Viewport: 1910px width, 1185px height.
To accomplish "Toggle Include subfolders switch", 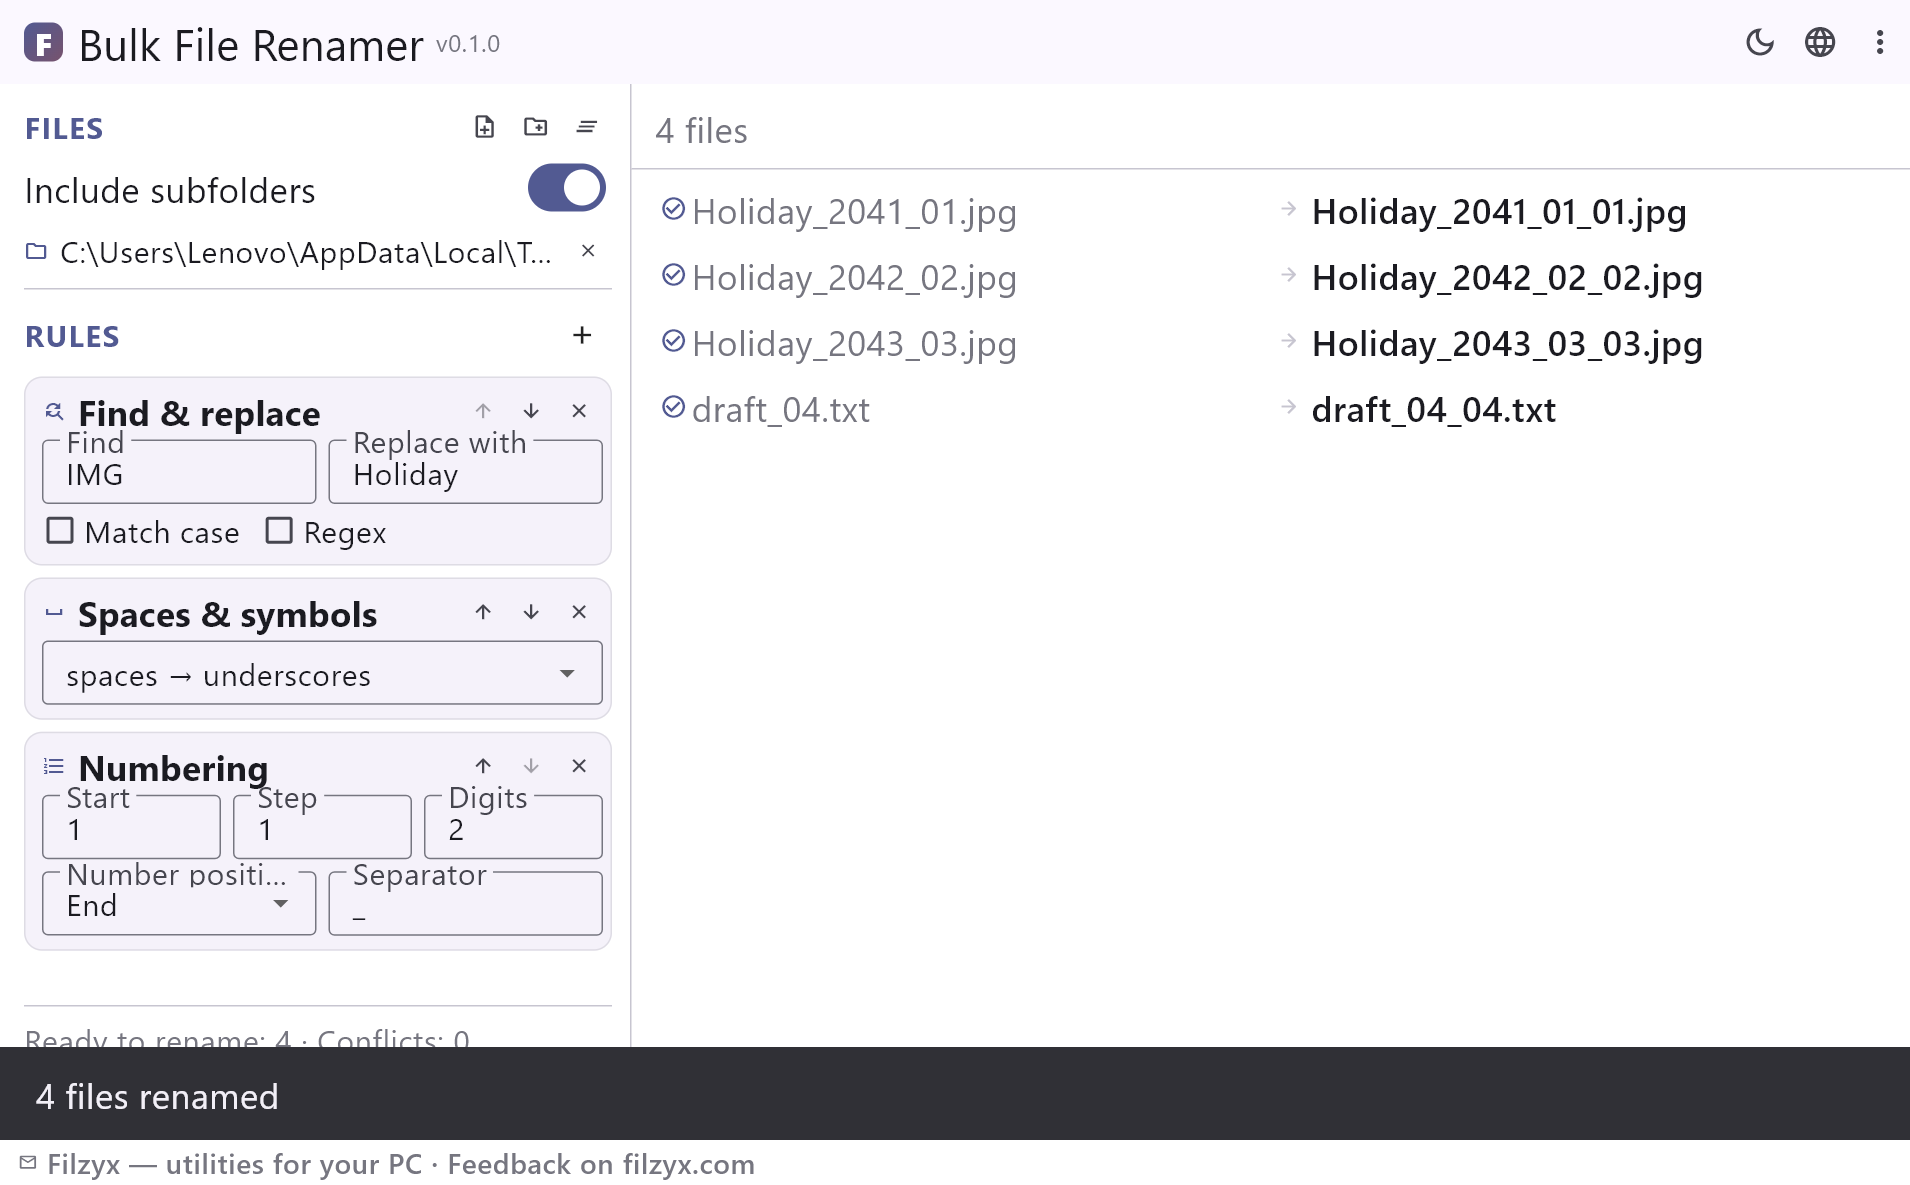I will point(566,188).
